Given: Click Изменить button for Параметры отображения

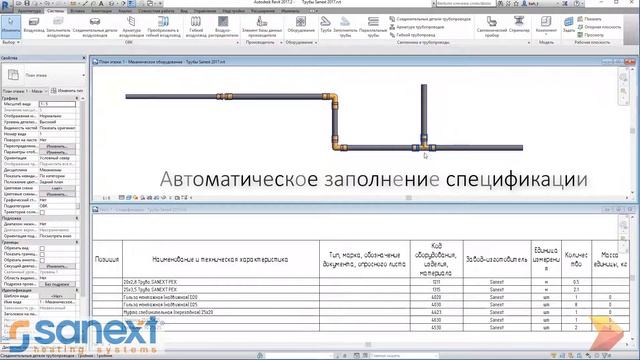Looking at the screenshot, I should point(57,152).
